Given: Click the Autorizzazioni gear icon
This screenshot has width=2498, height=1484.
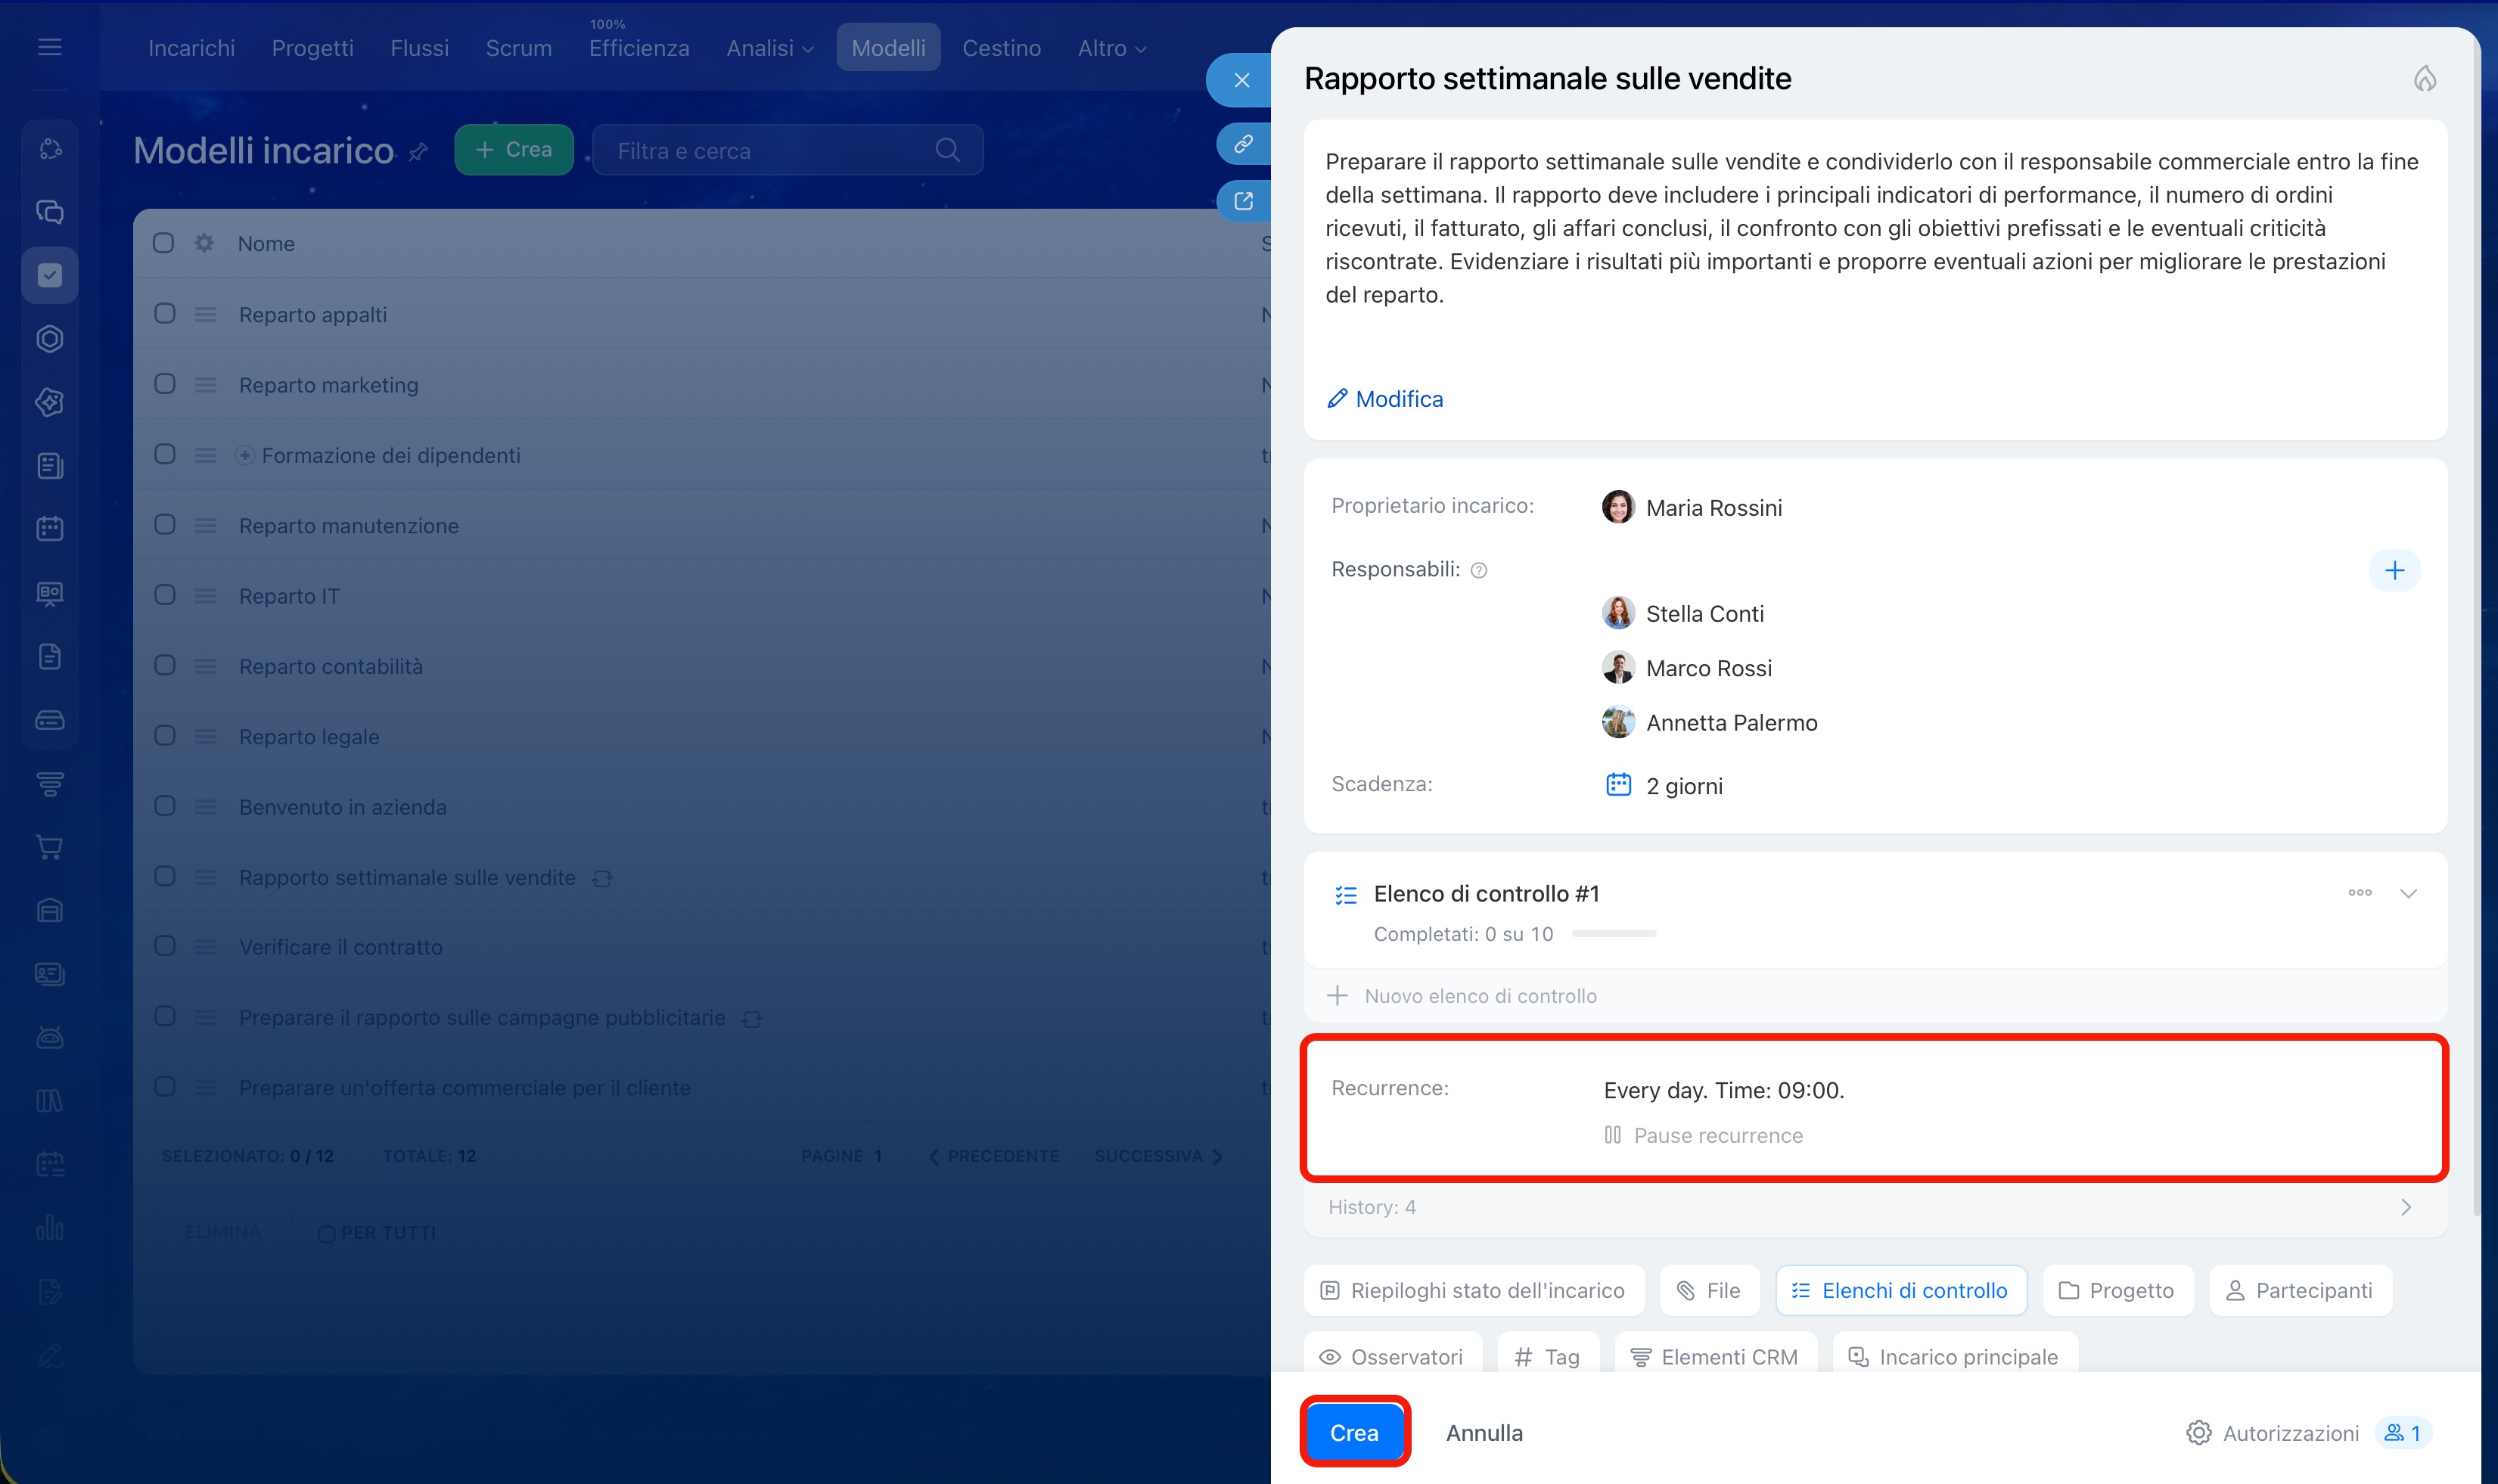Looking at the screenshot, I should point(2198,1433).
